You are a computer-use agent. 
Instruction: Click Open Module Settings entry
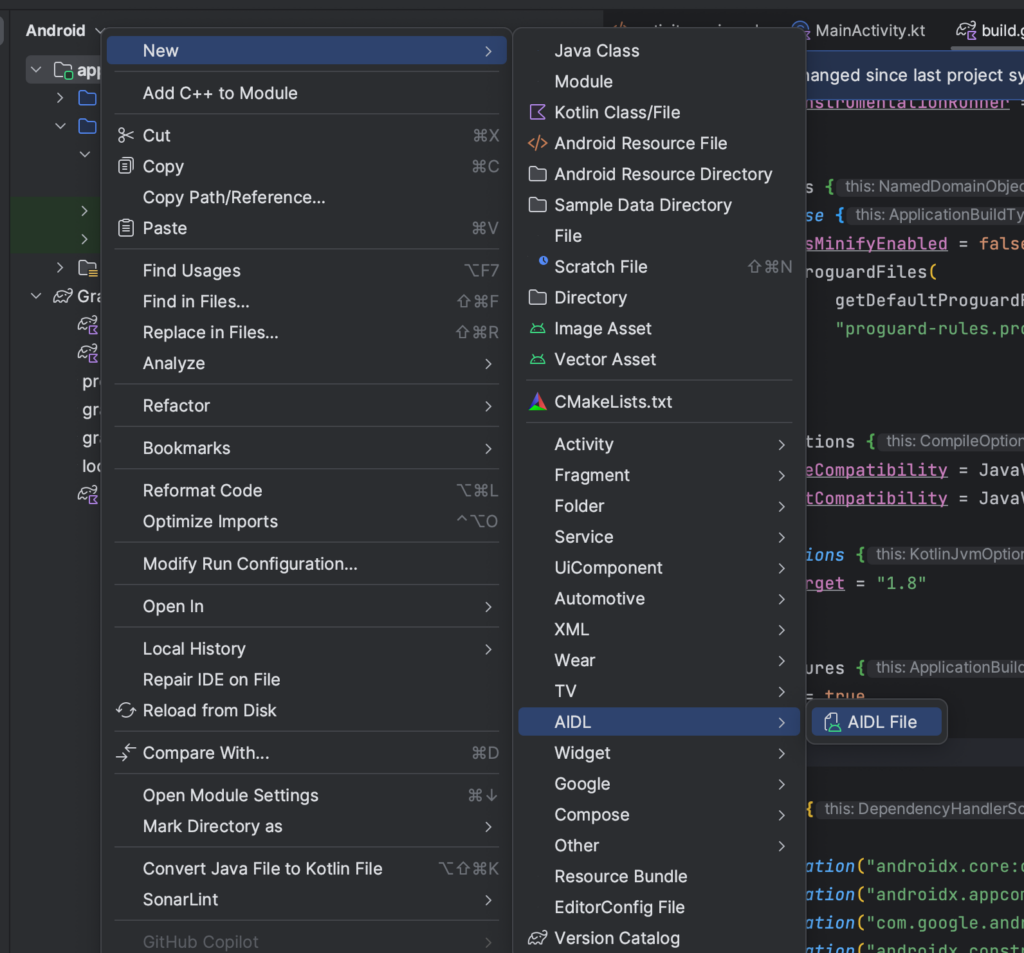point(230,795)
